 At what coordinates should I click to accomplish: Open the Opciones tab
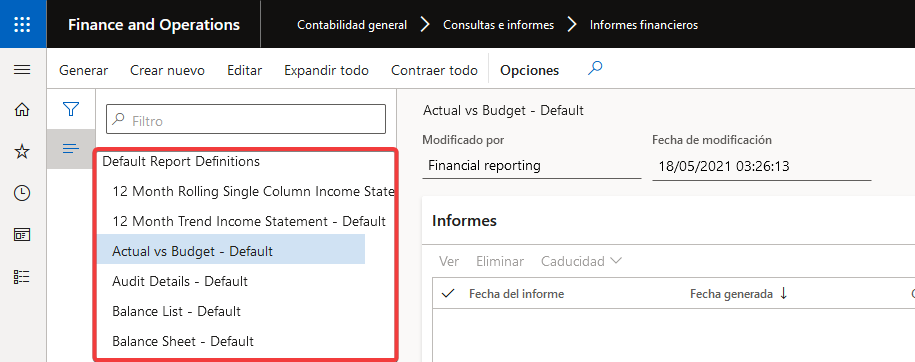[x=530, y=71]
